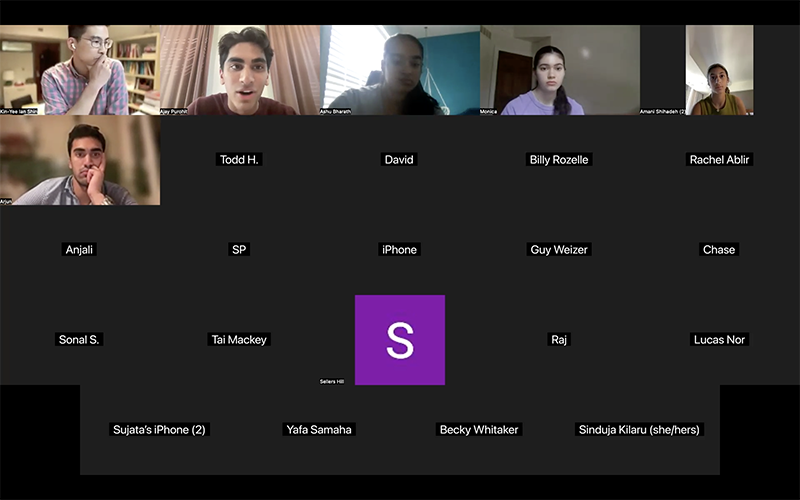
Task: Select the video tile labeled Monica
Action: 559,70
